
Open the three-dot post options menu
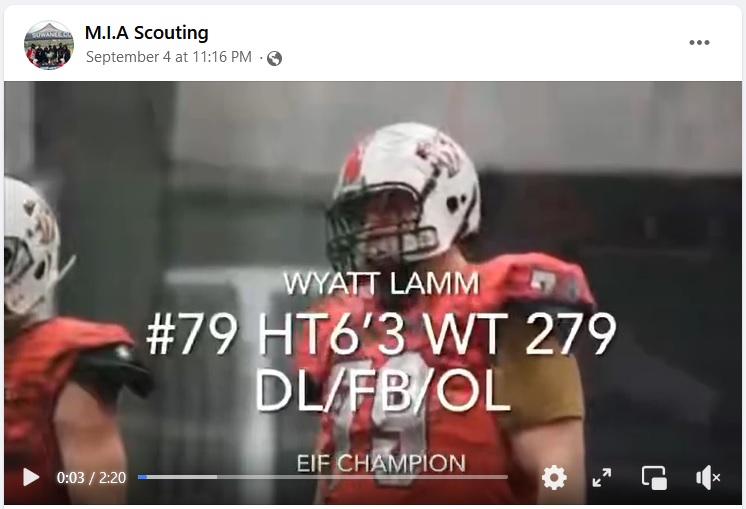pyautogui.click(x=699, y=42)
